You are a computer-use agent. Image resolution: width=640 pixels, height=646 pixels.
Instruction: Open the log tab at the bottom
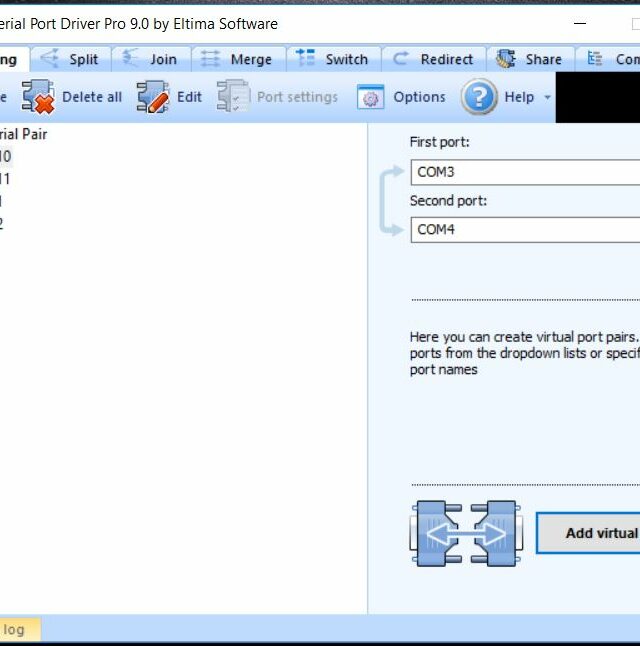click(x=14, y=629)
